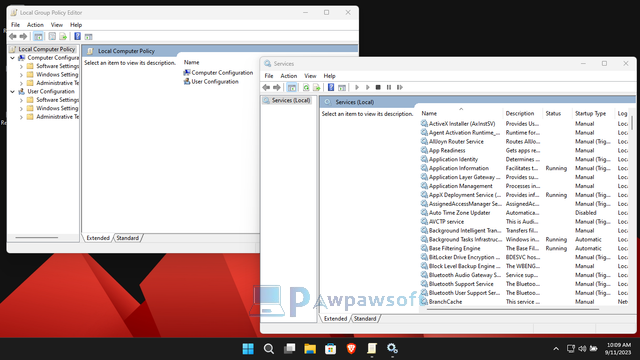Open File menu in Group Policy Editor

[x=16, y=25]
